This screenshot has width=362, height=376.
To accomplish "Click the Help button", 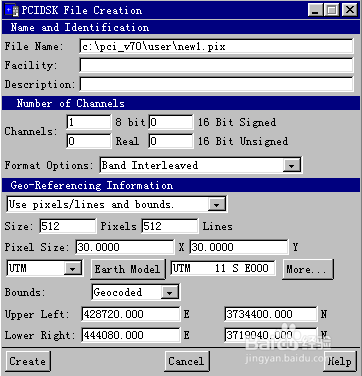I will point(339,361).
